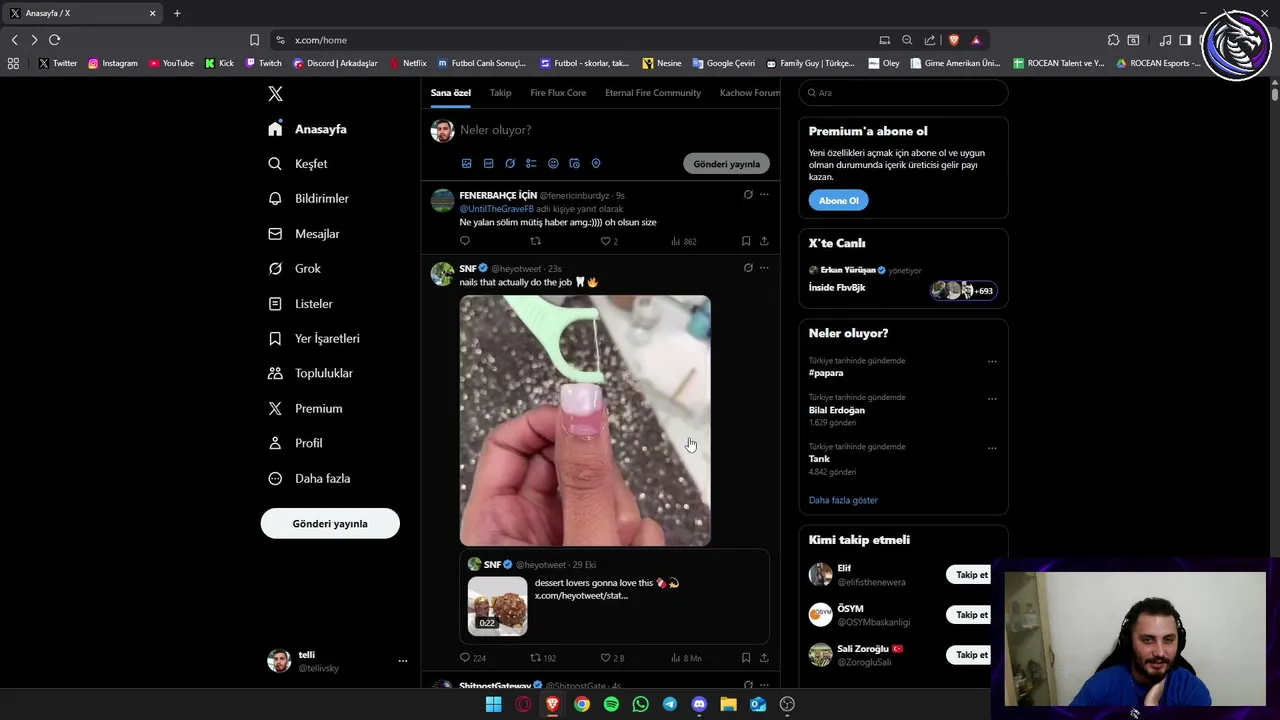Add poll to post
Image resolution: width=1280 pixels, height=720 pixels.
(531, 163)
